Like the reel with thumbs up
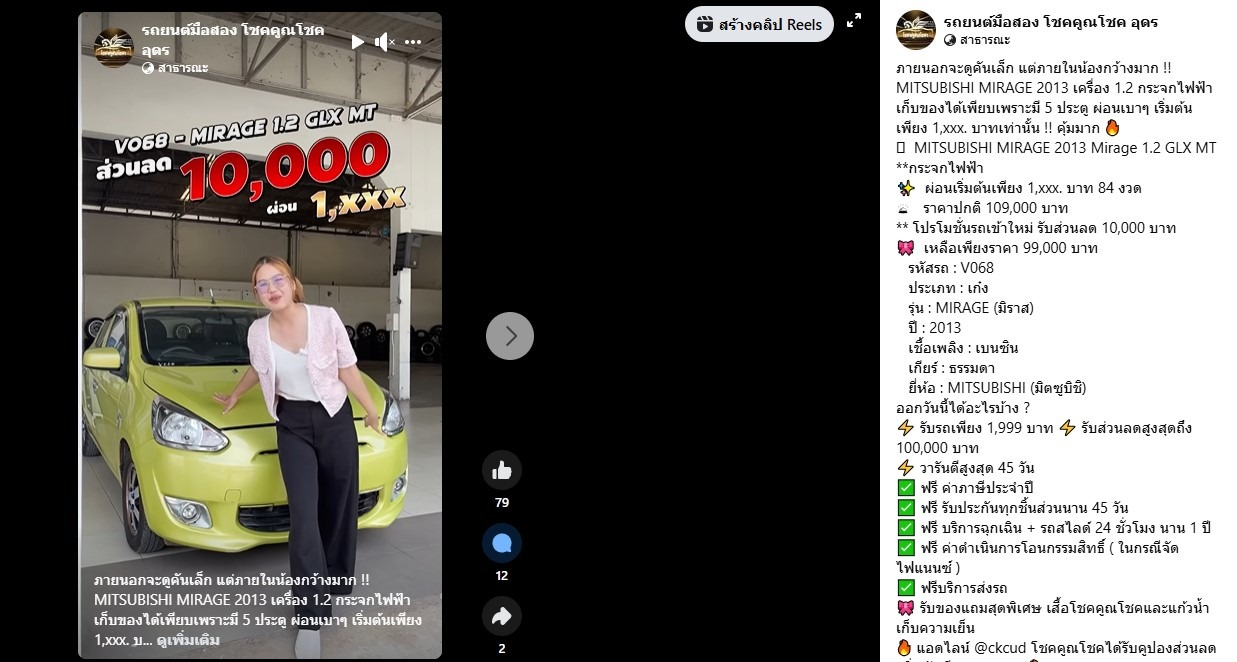This screenshot has width=1237, height=662. coord(502,469)
